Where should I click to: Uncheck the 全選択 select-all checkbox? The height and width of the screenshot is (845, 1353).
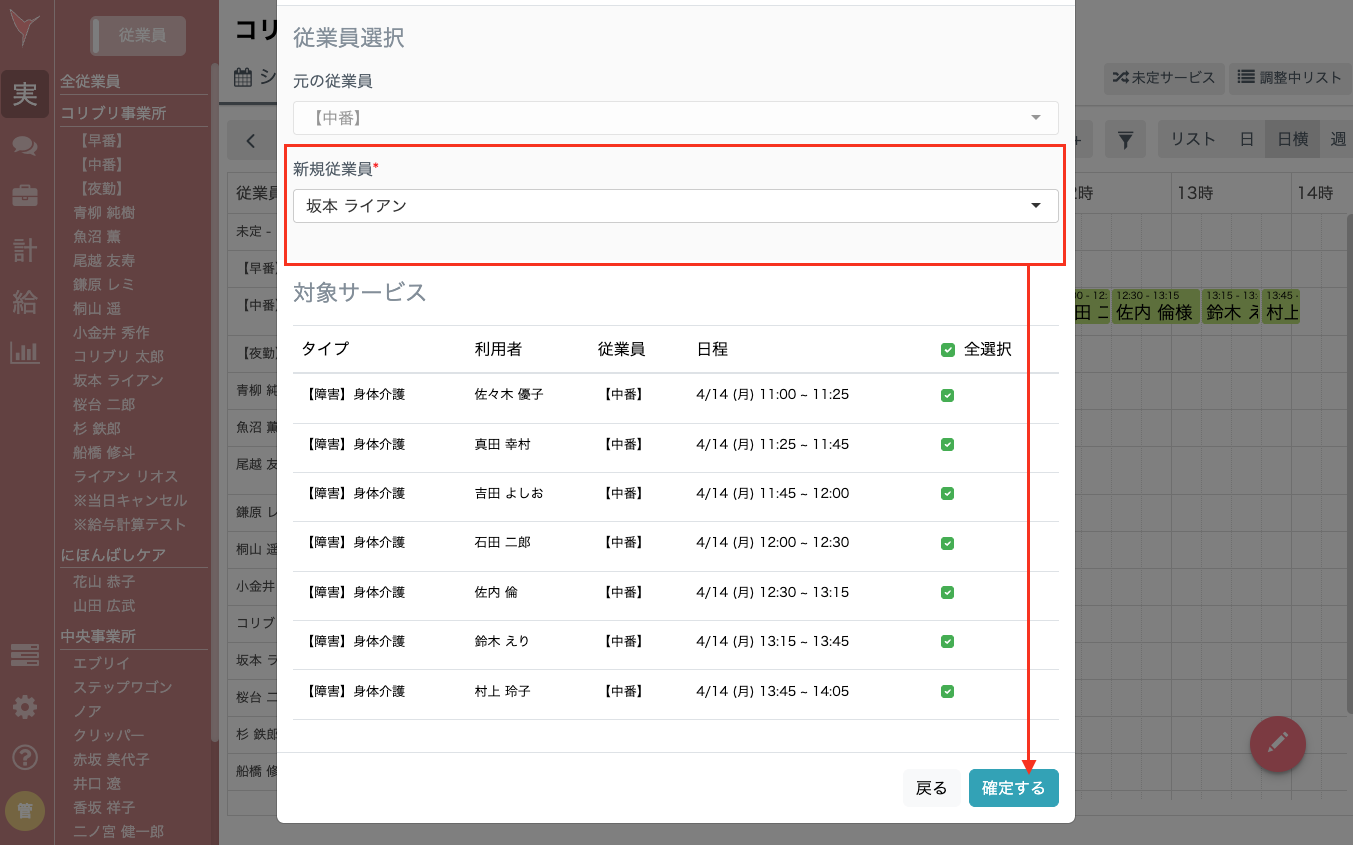947,350
